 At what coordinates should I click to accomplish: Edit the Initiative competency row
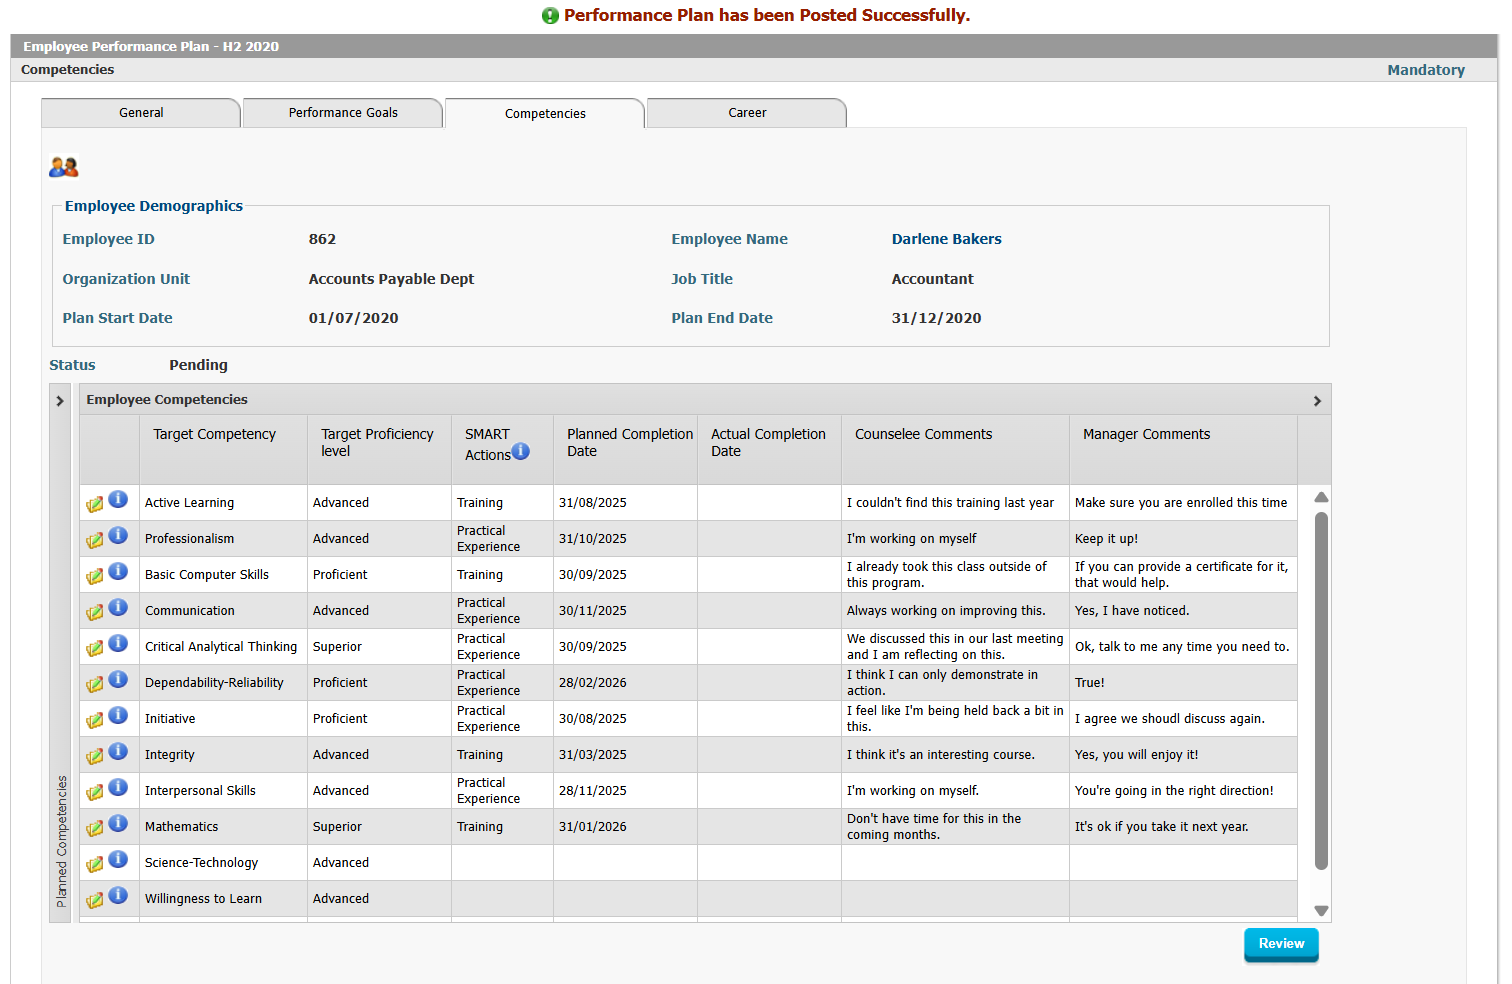click(x=95, y=720)
